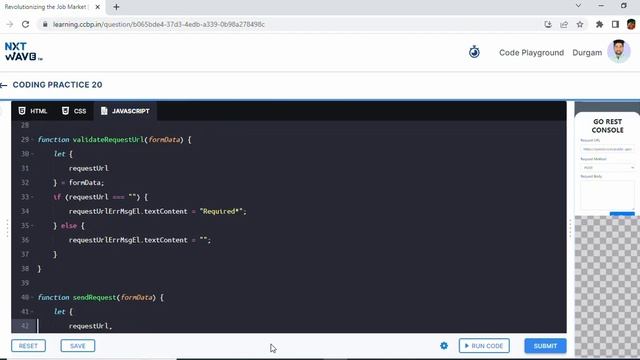Open Code Playground link
Screen dimensions: 640x360
point(531,53)
